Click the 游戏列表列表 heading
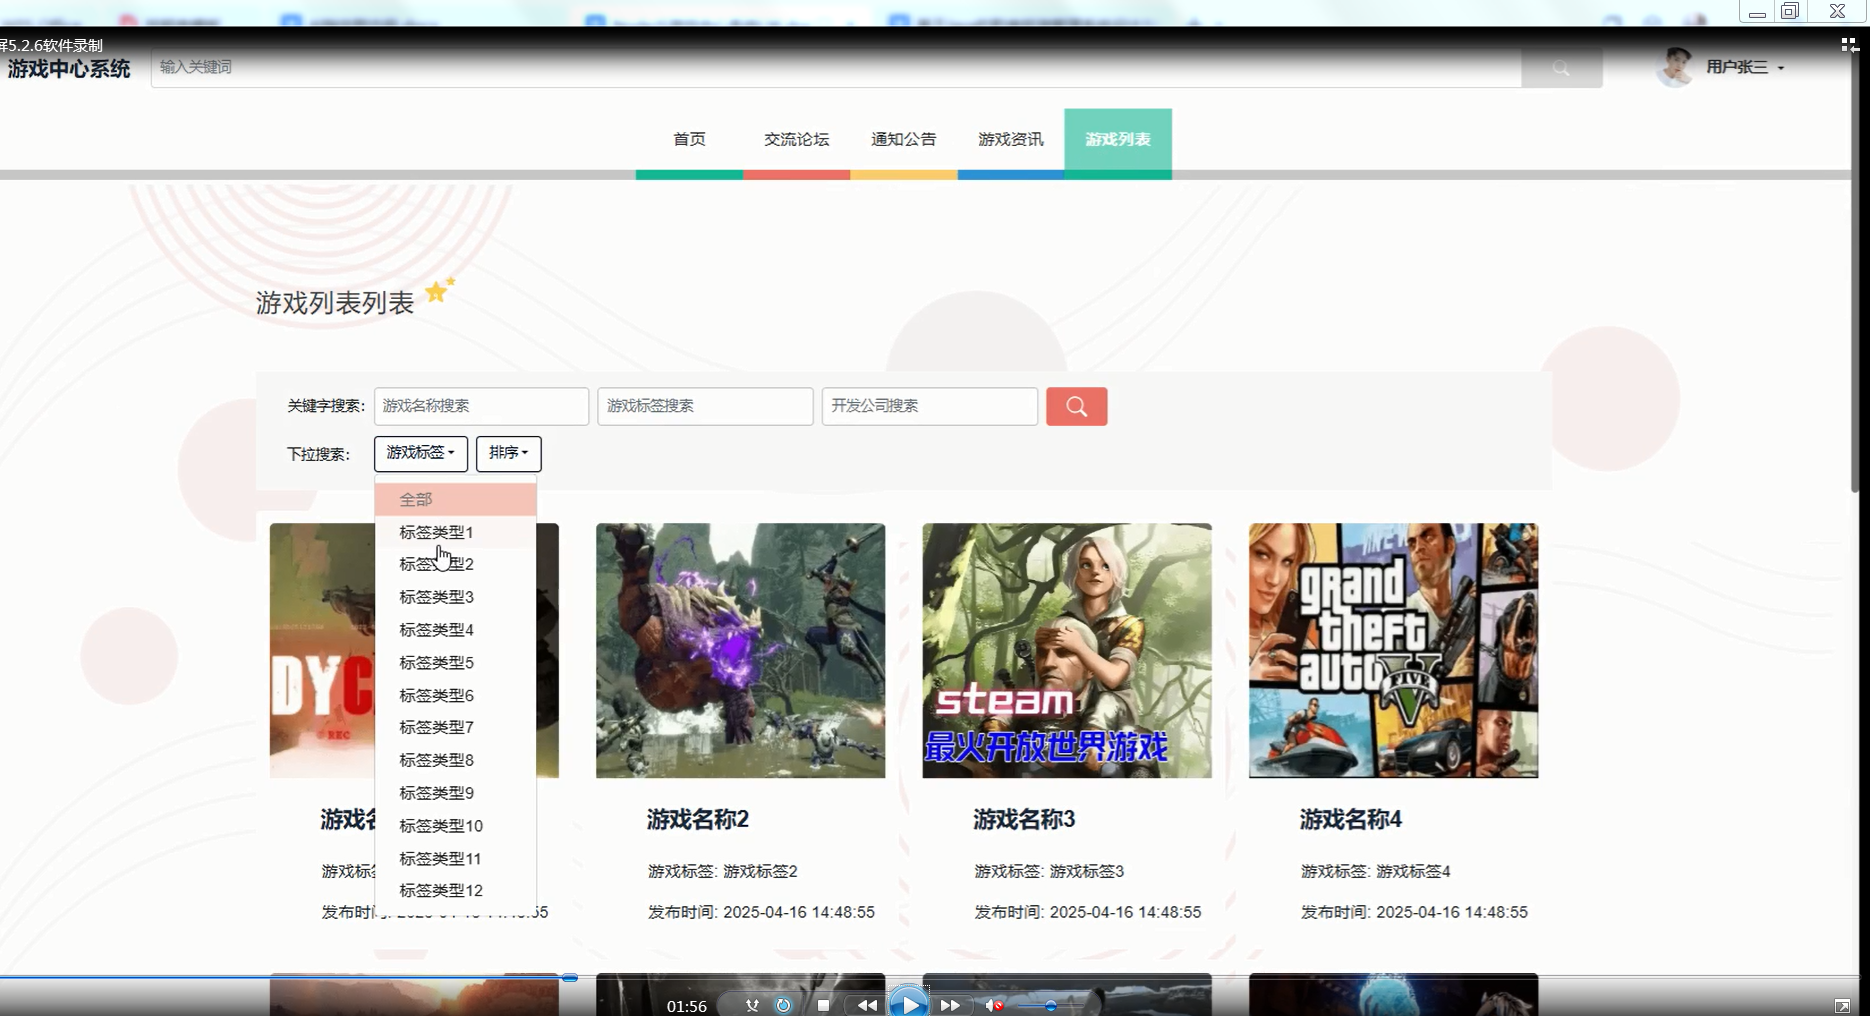This screenshot has width=1870, height=1016. coord(335,303)
